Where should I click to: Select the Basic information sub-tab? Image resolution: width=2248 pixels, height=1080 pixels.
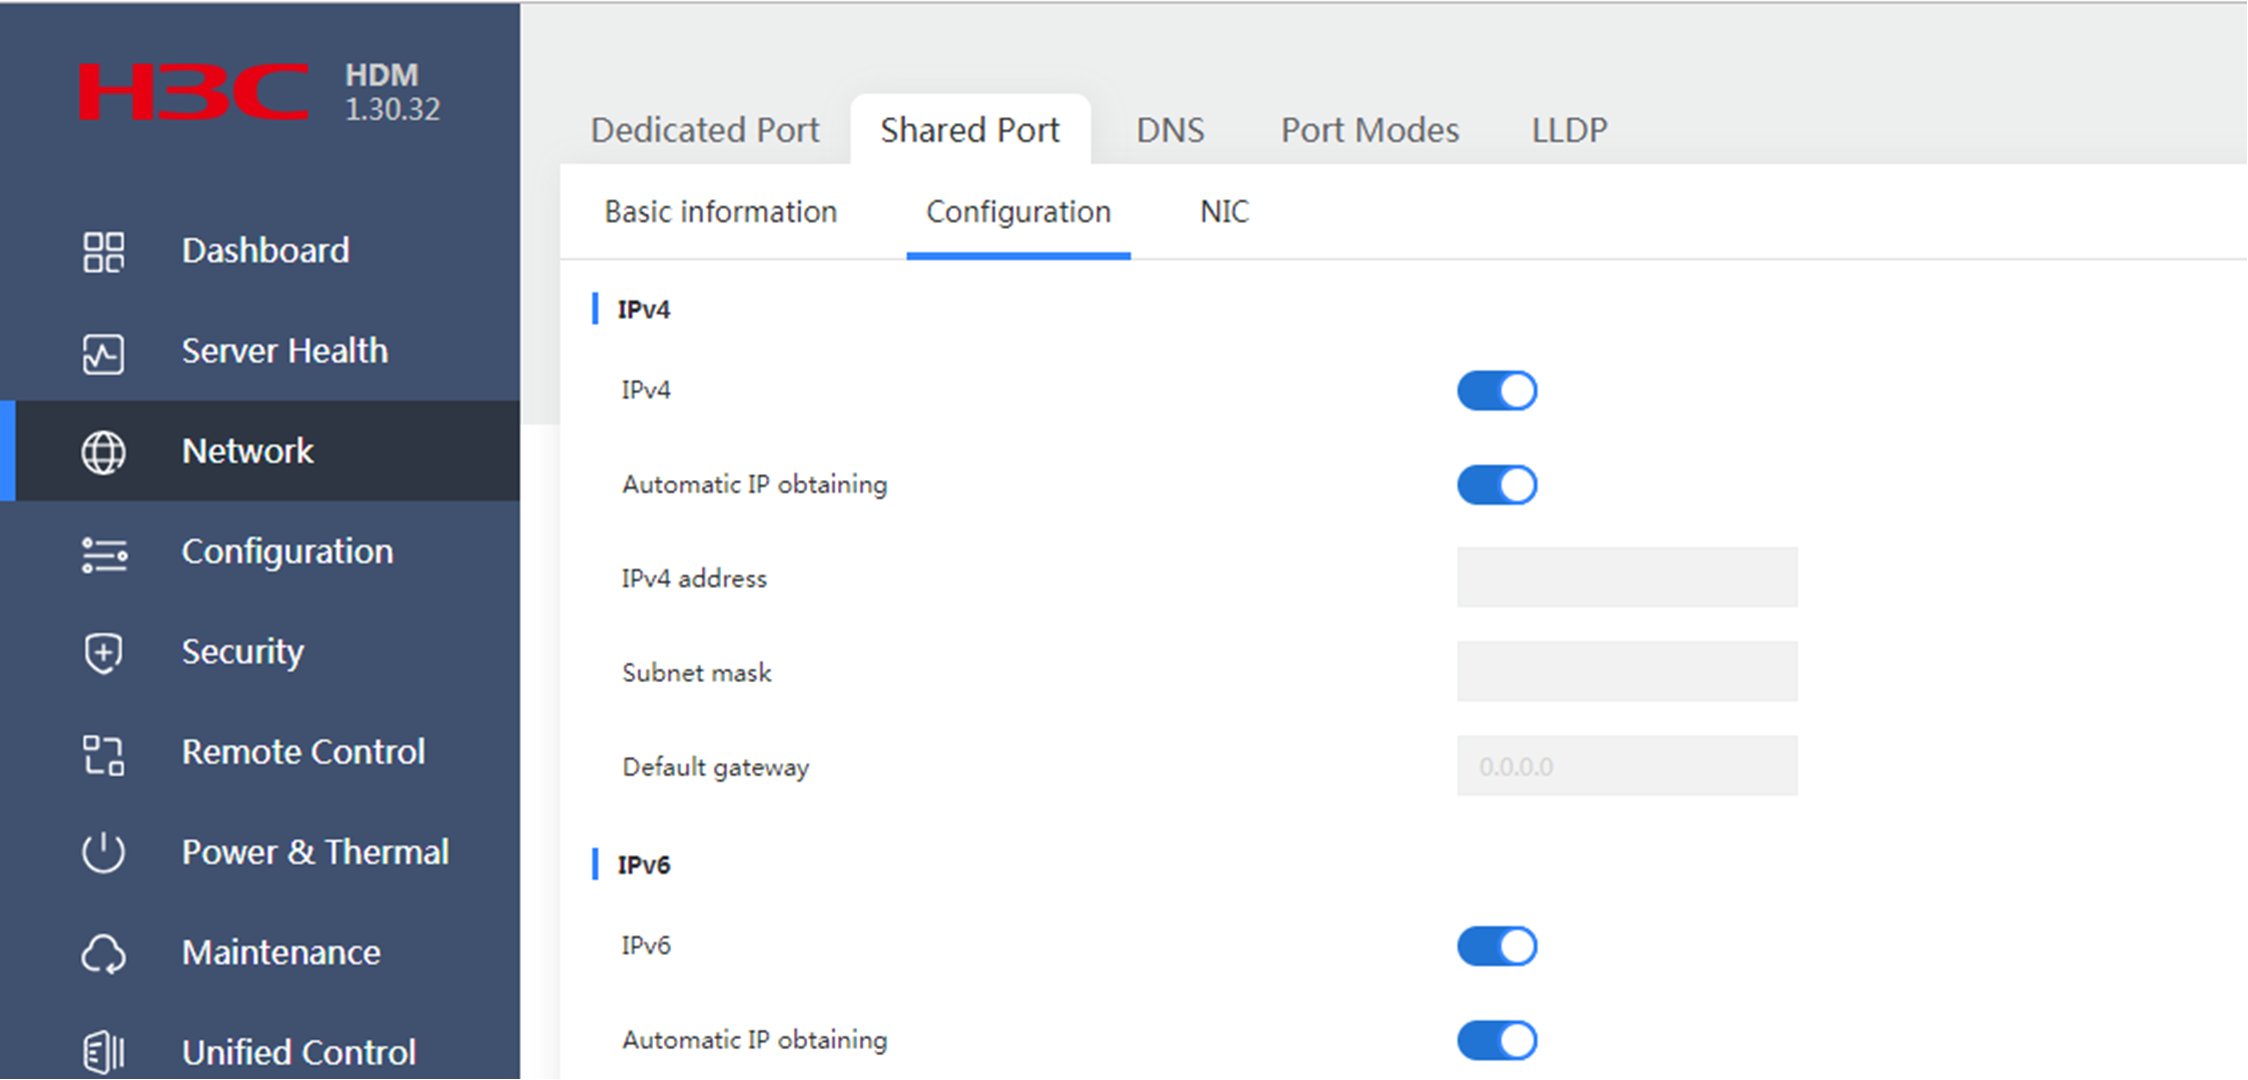click(720, 212)
